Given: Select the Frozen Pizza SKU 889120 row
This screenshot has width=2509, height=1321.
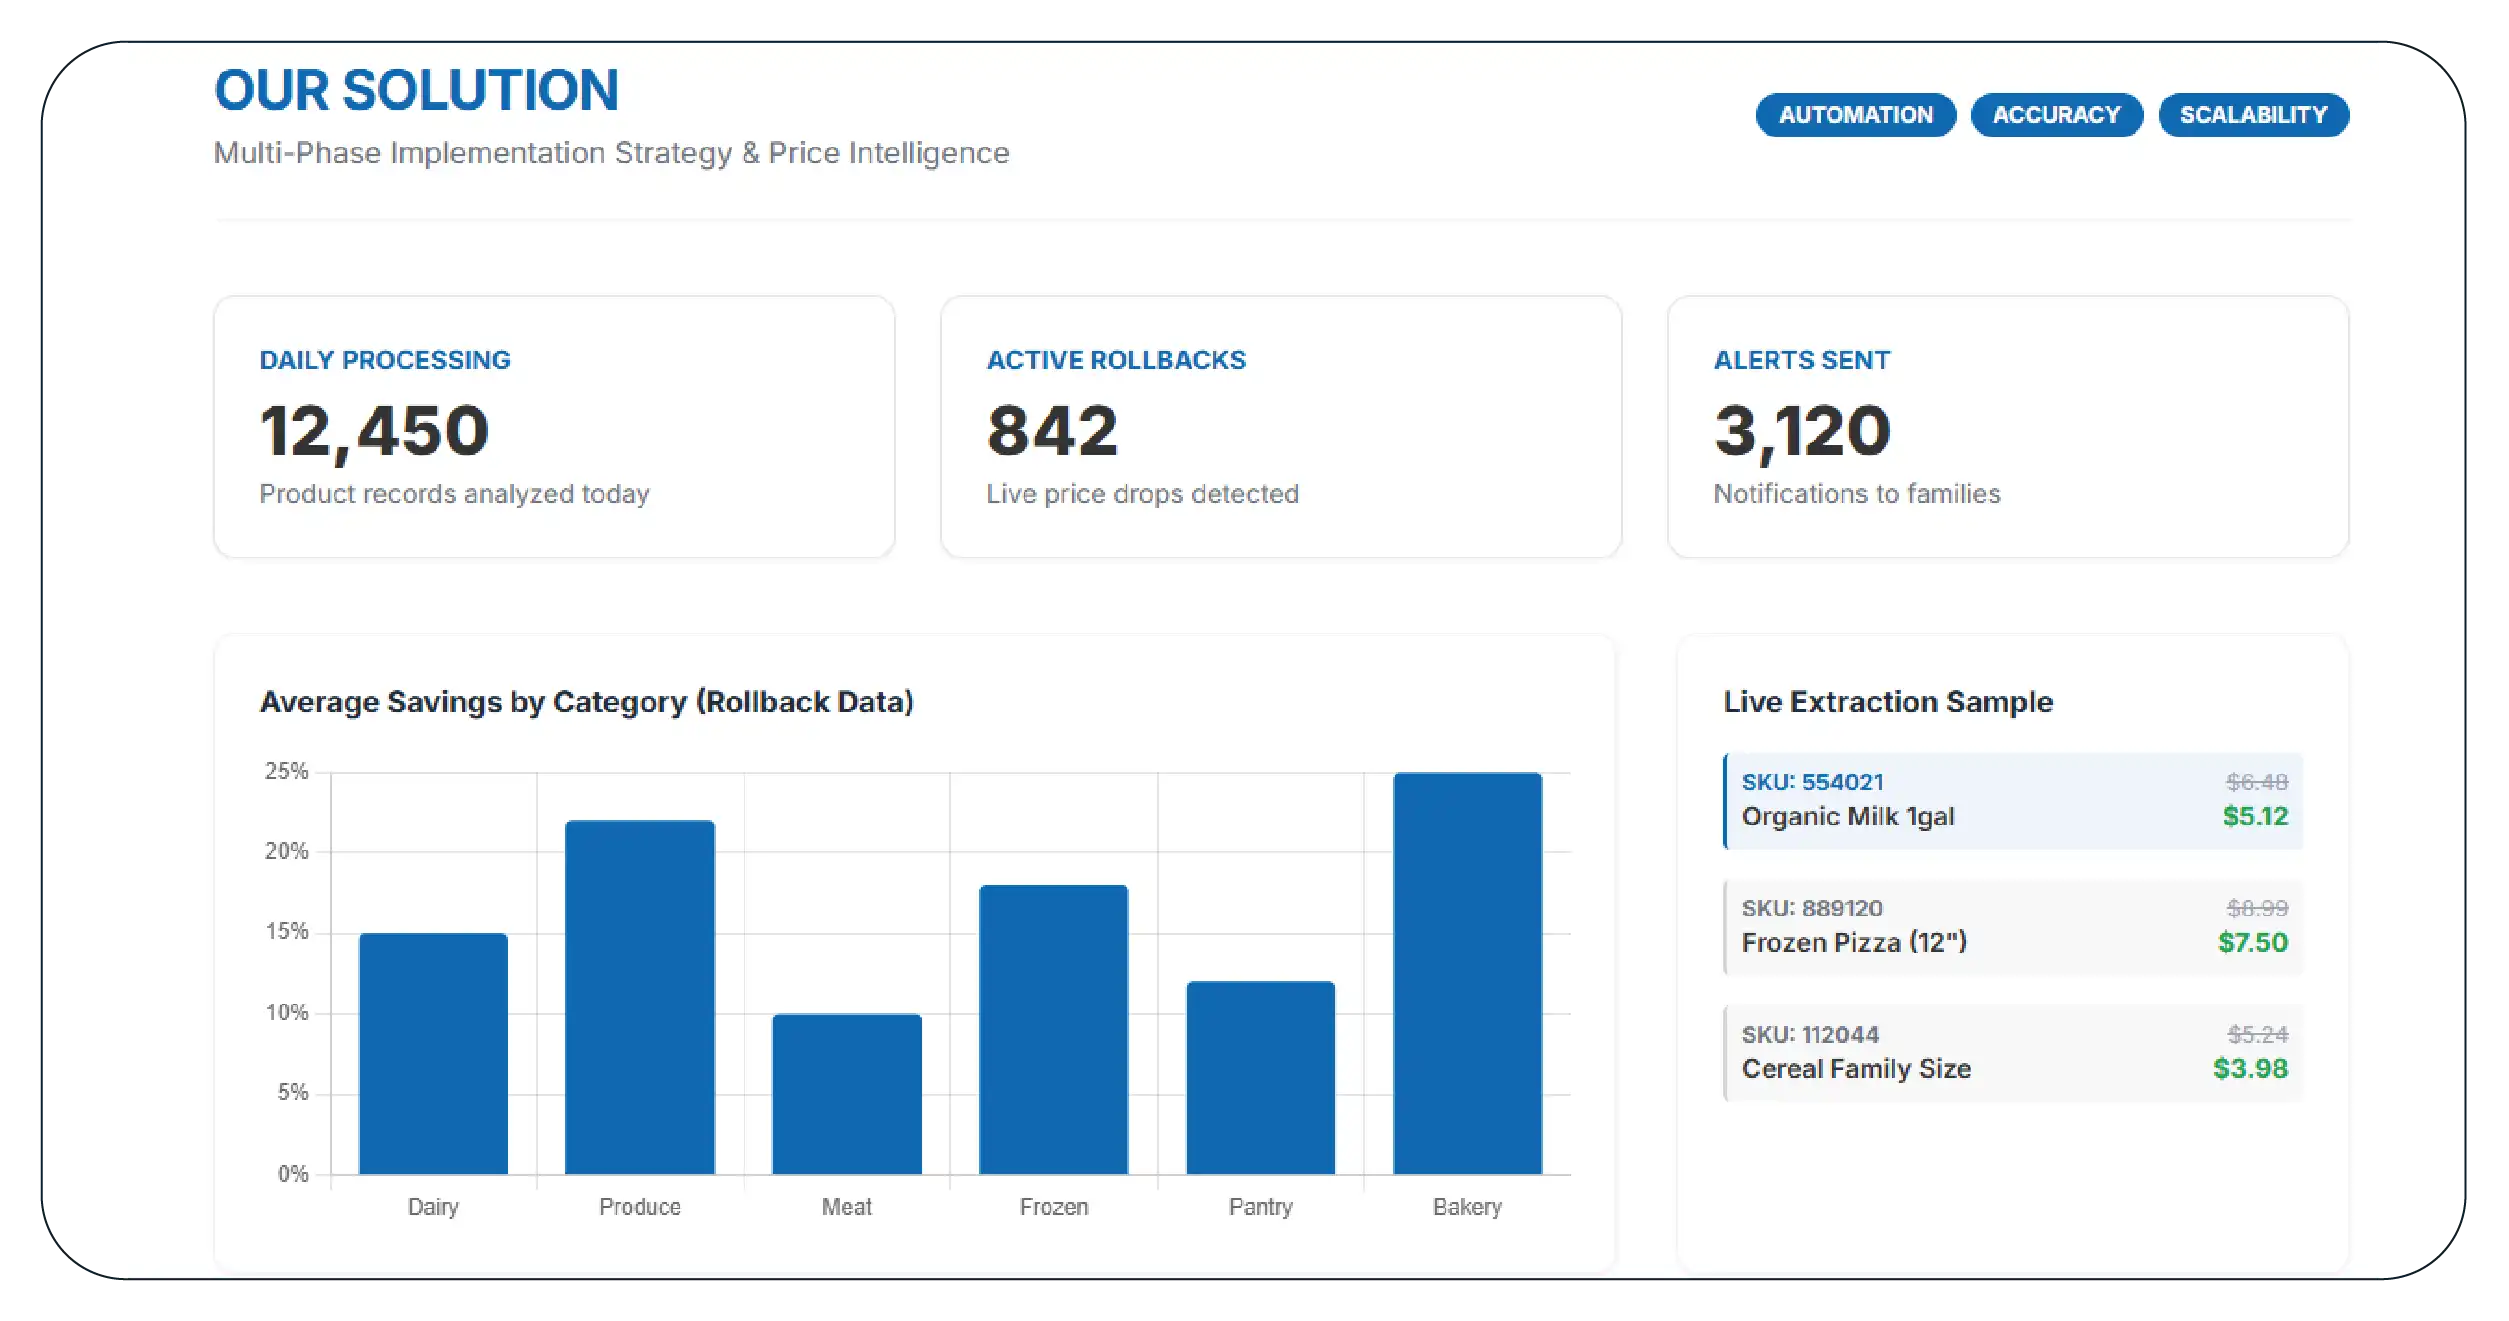Looking at the screenshot, I should [x=2012, y=926].
